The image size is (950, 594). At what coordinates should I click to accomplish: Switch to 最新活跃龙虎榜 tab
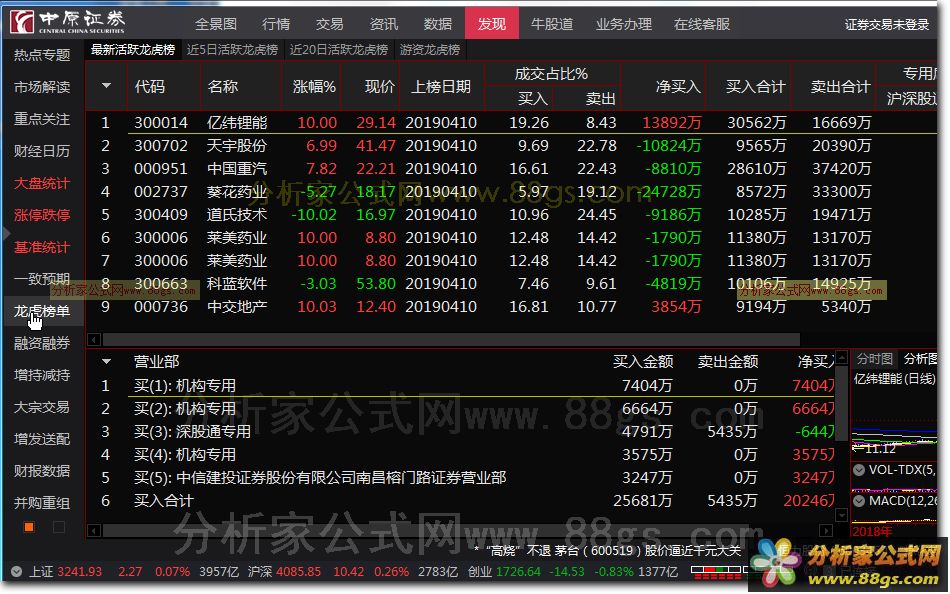click(x=133, y=50)
